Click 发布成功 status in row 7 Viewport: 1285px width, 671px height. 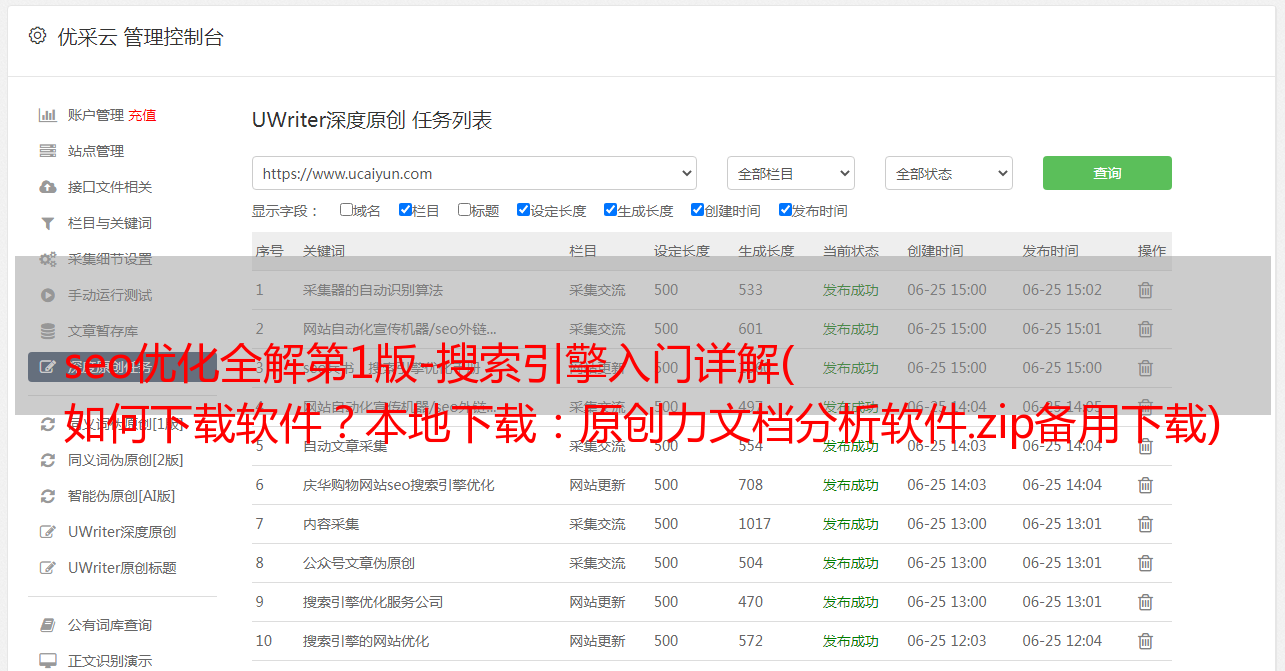click(x=851, y=524)
